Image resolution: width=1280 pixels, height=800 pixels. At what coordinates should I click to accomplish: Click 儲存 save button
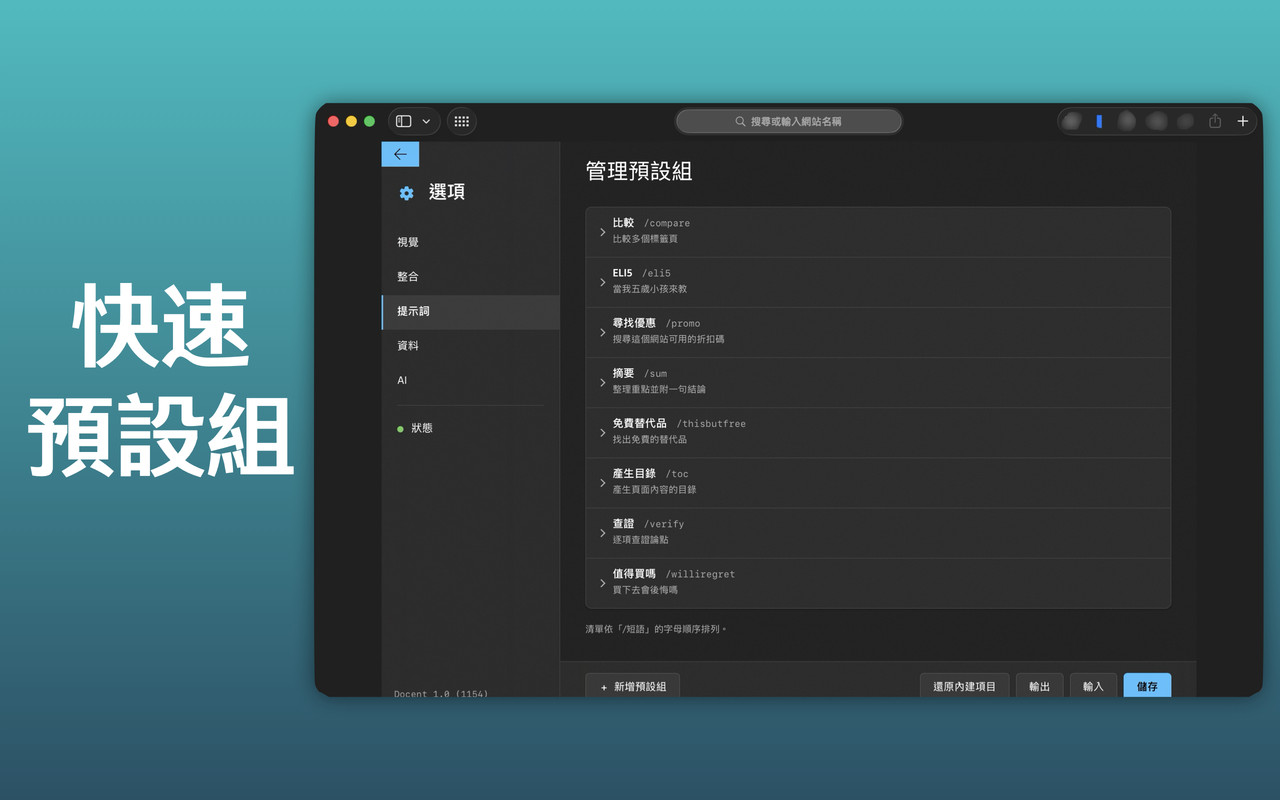(1147, 686)
